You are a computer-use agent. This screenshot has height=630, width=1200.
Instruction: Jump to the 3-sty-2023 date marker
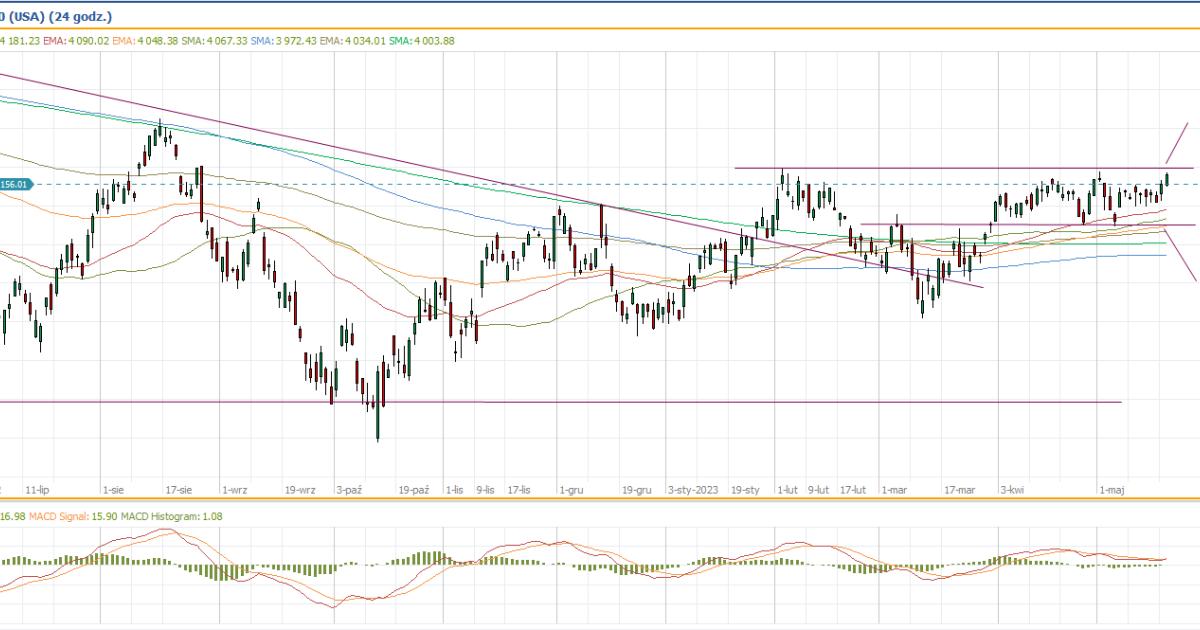click(693, 490)
